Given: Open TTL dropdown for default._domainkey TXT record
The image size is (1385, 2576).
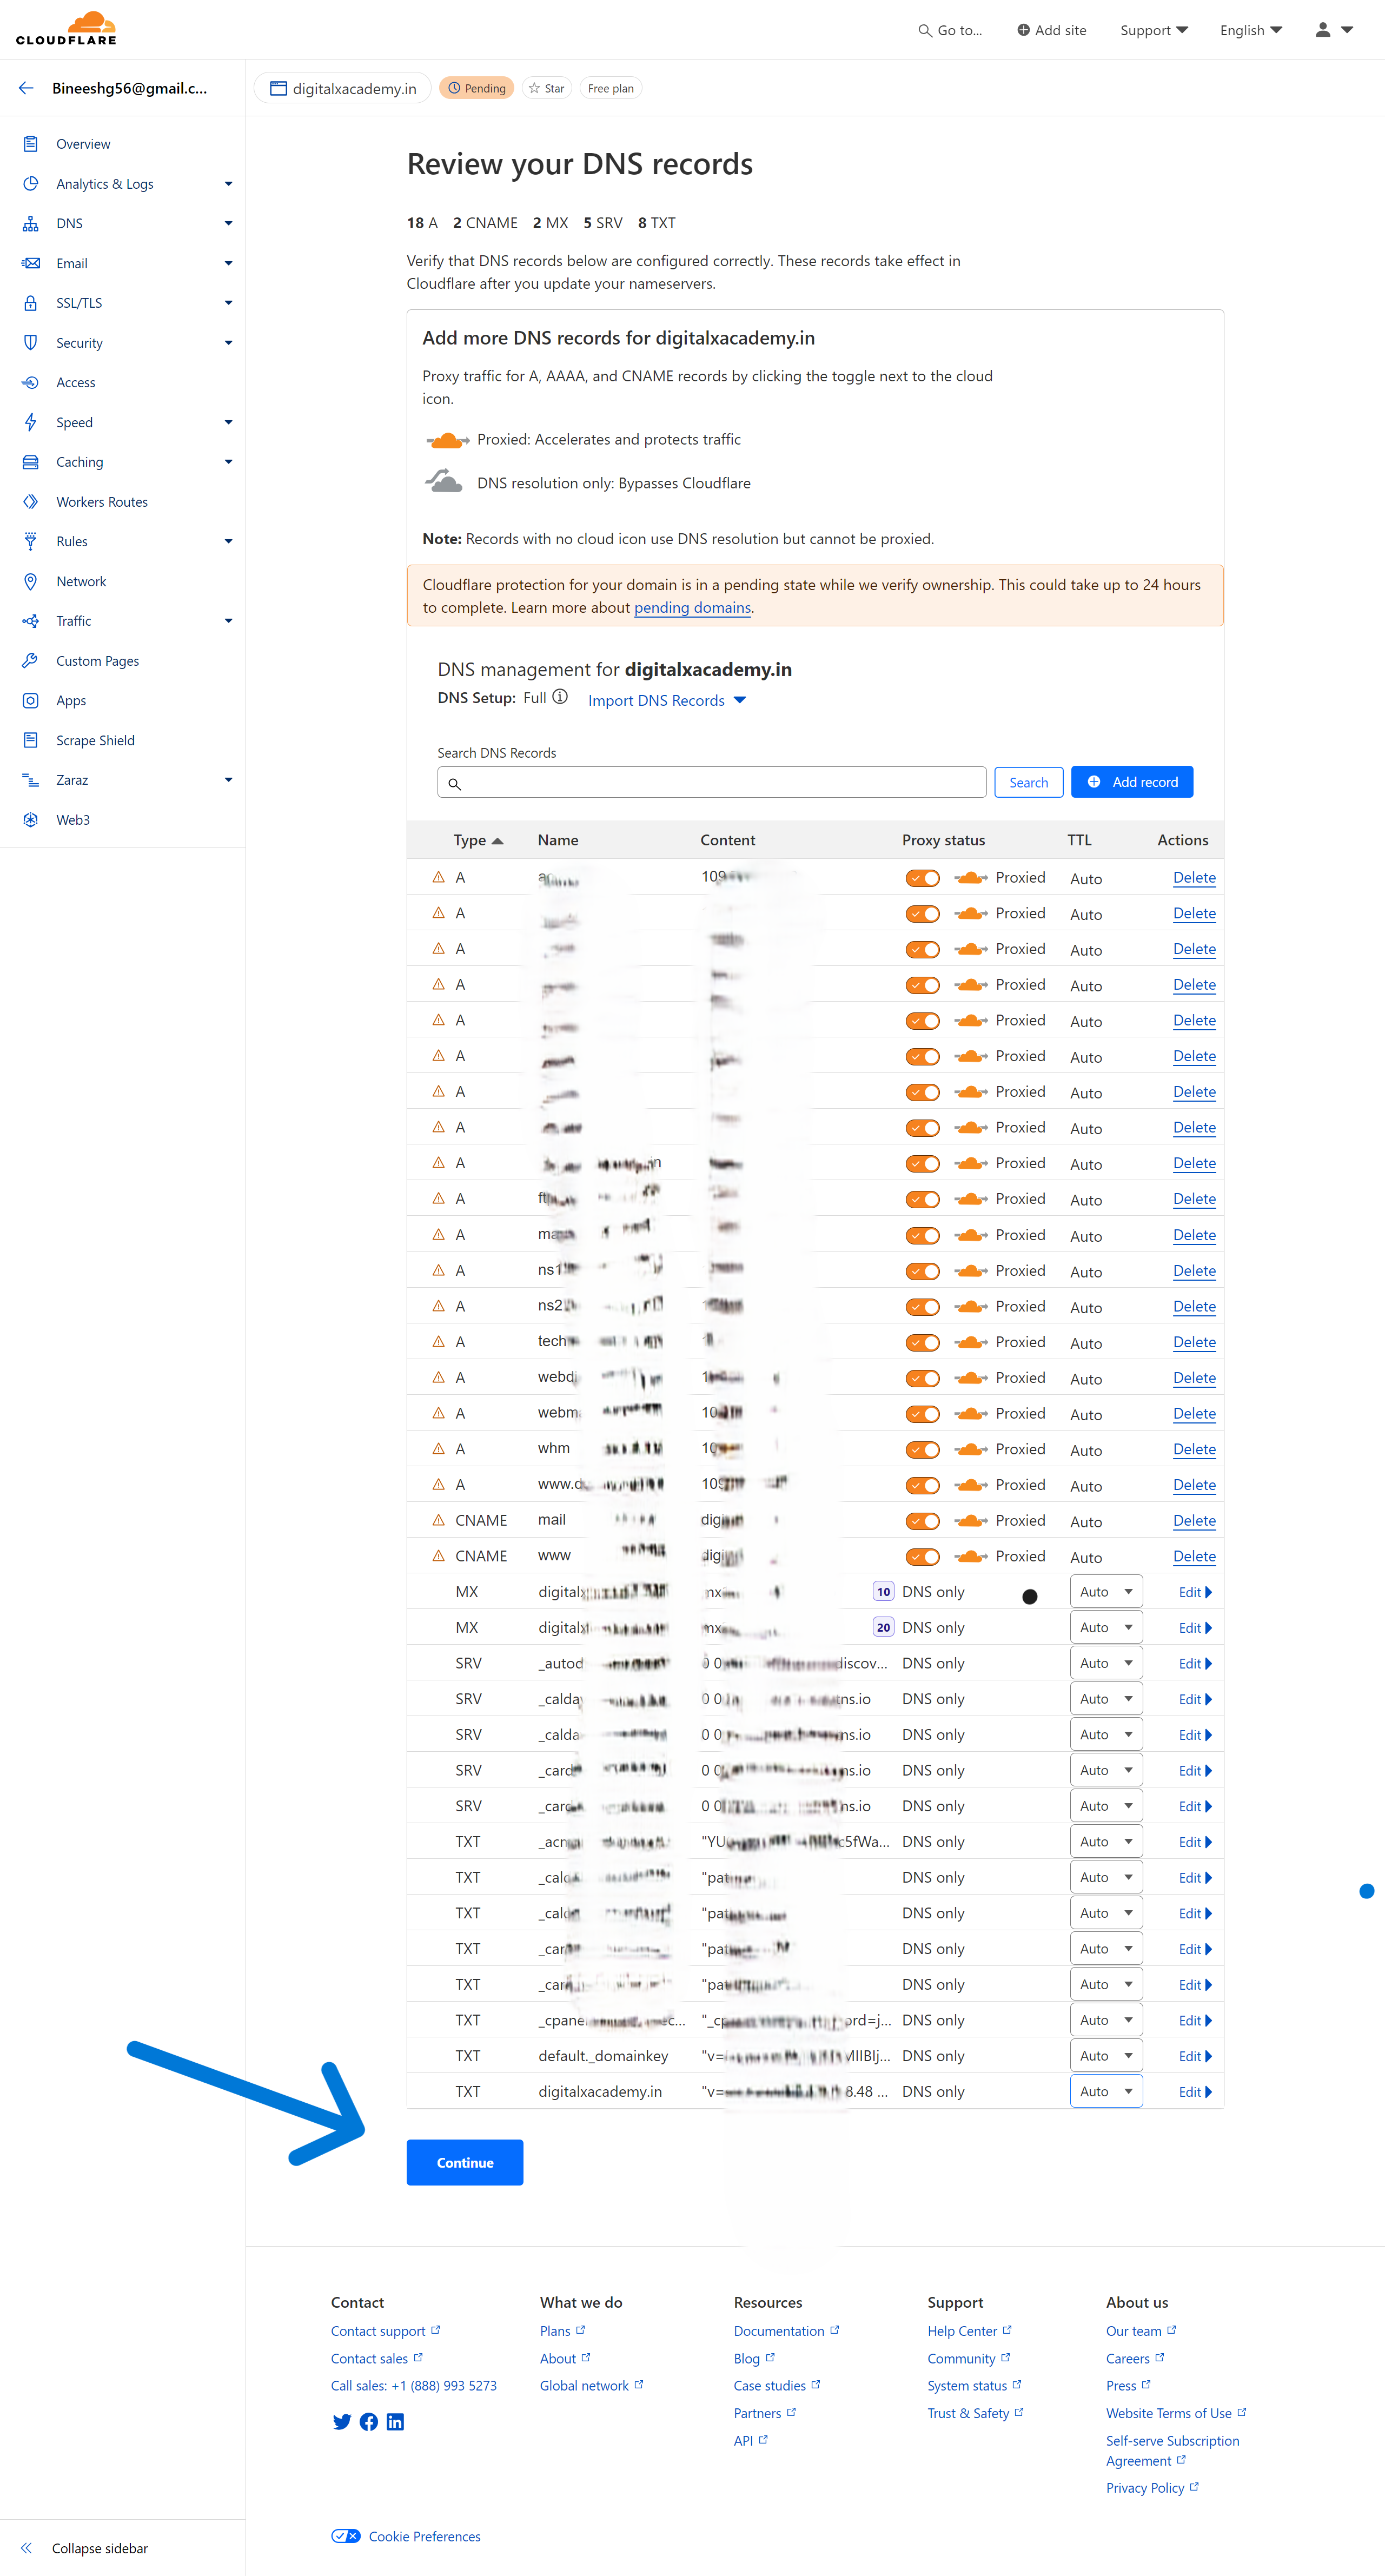Looking at the screenshot, I should (1106, 2056).
